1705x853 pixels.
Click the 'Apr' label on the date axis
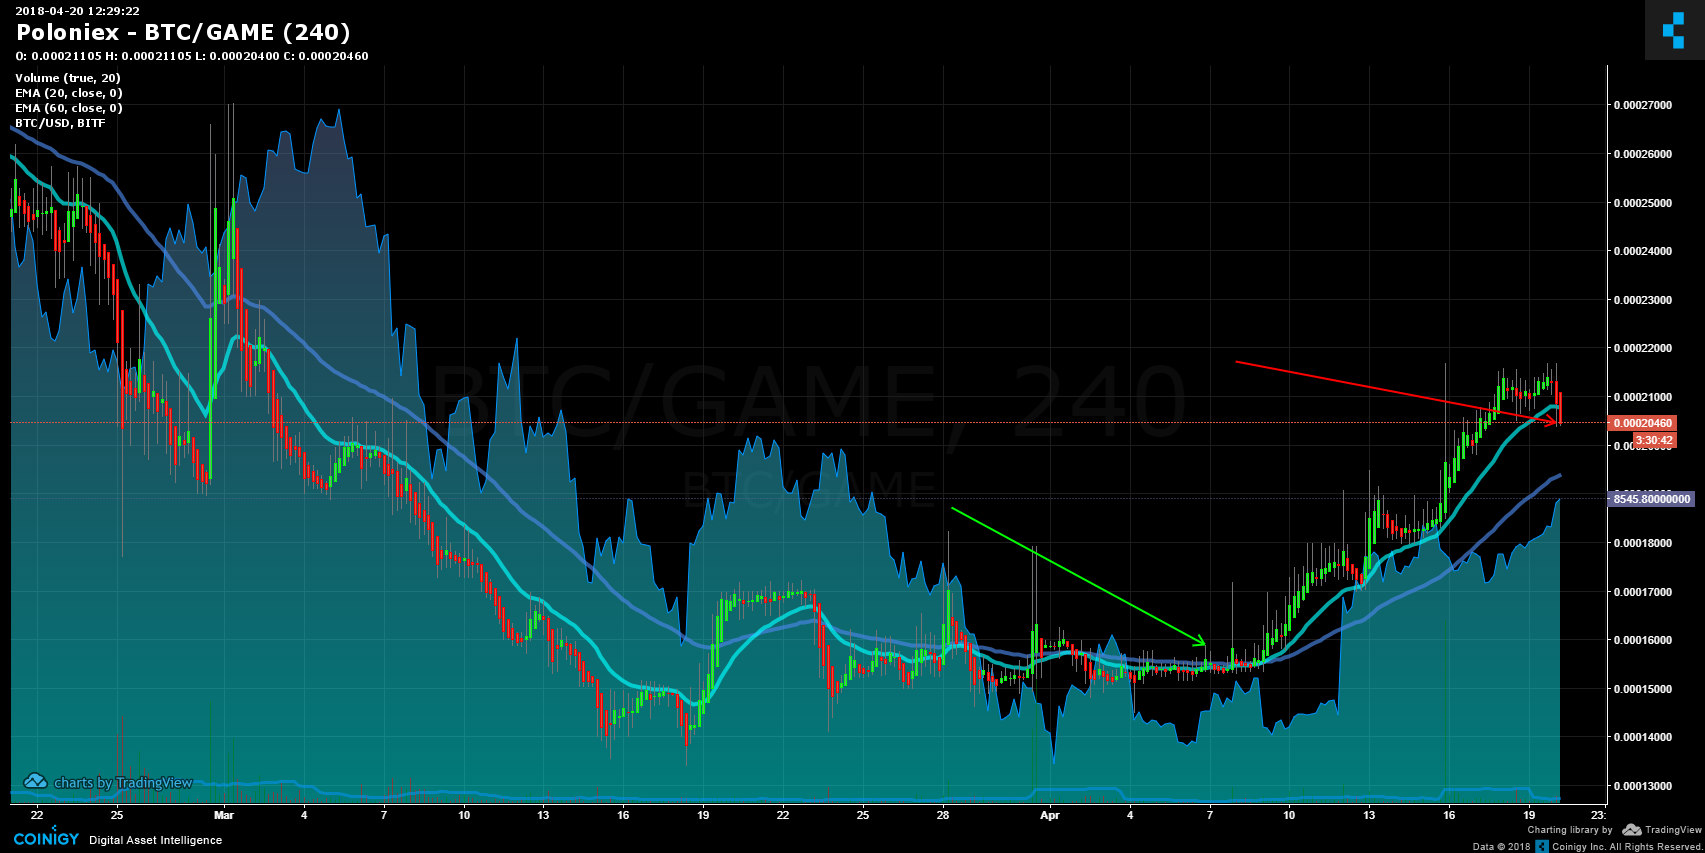pos(1050,815)
